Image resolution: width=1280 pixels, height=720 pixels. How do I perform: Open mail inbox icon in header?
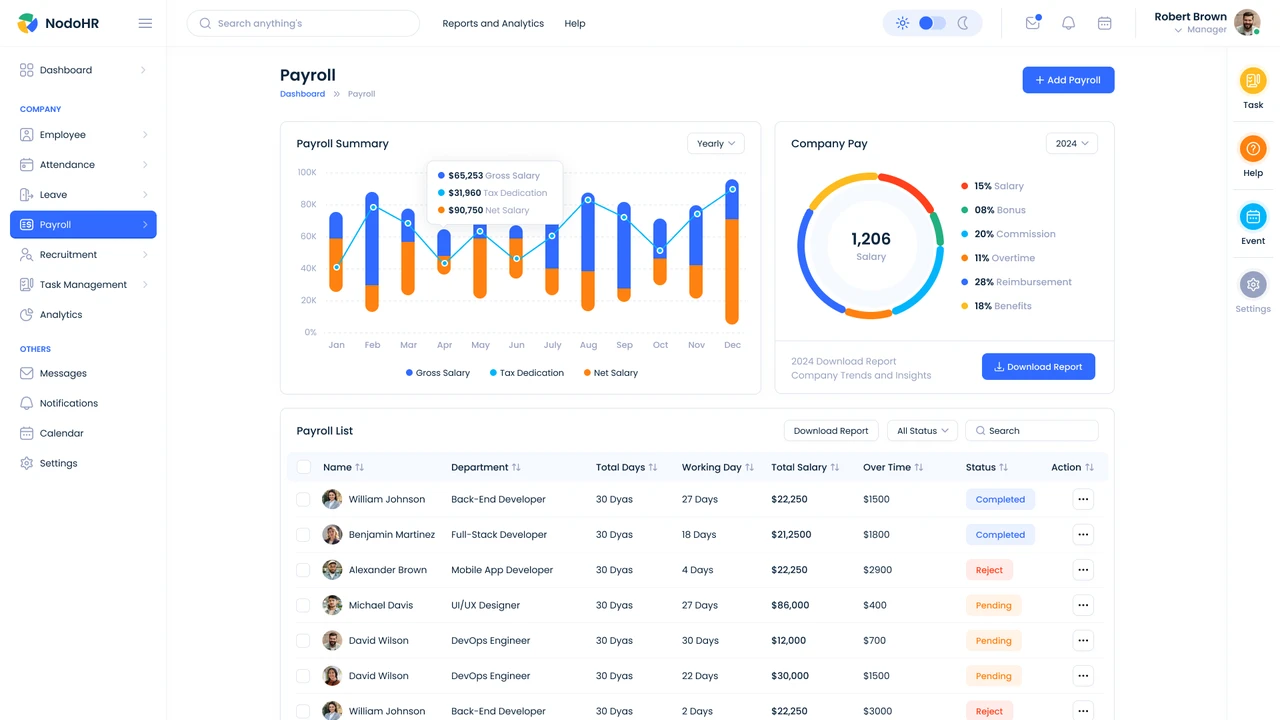[x=1033, y=23]
